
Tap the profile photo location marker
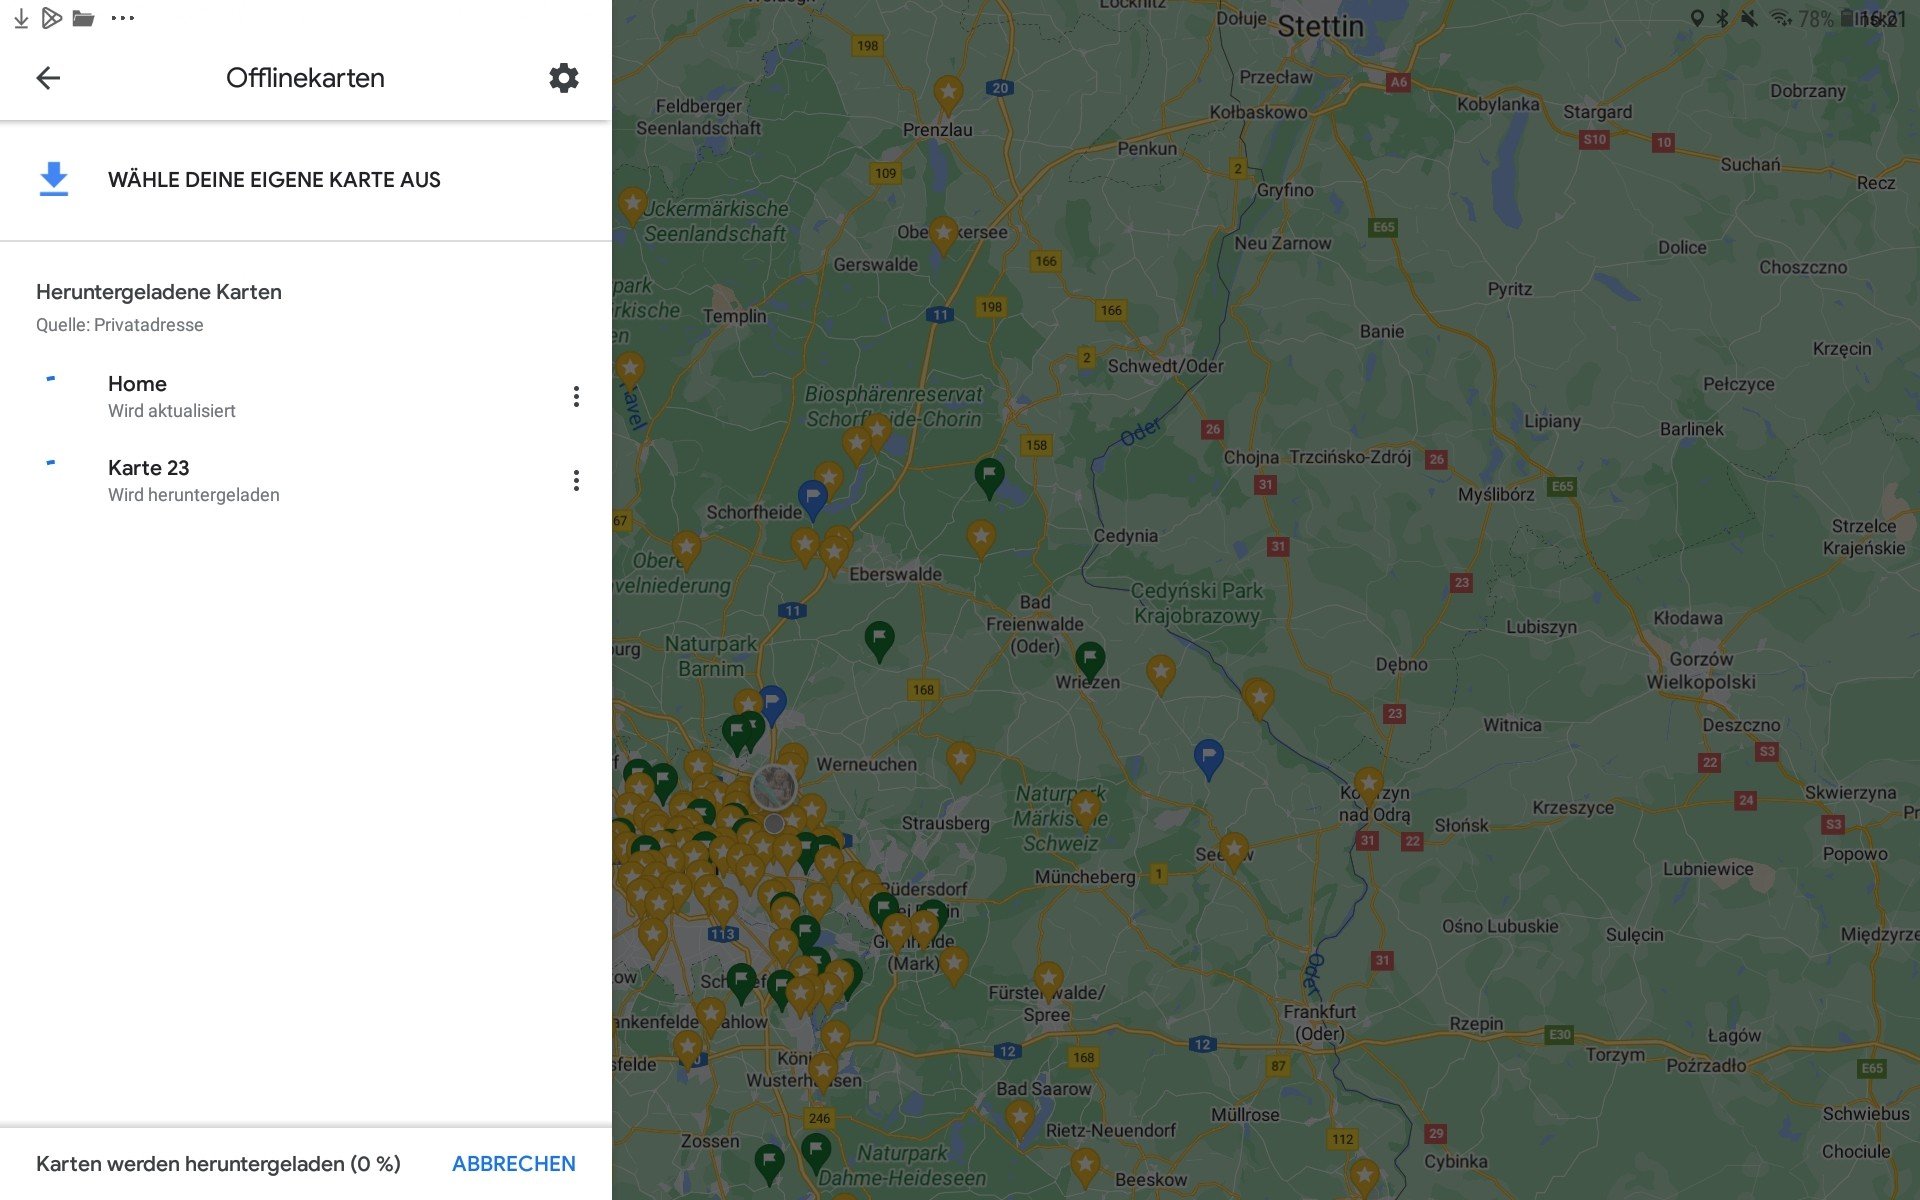tap(774, 788)
